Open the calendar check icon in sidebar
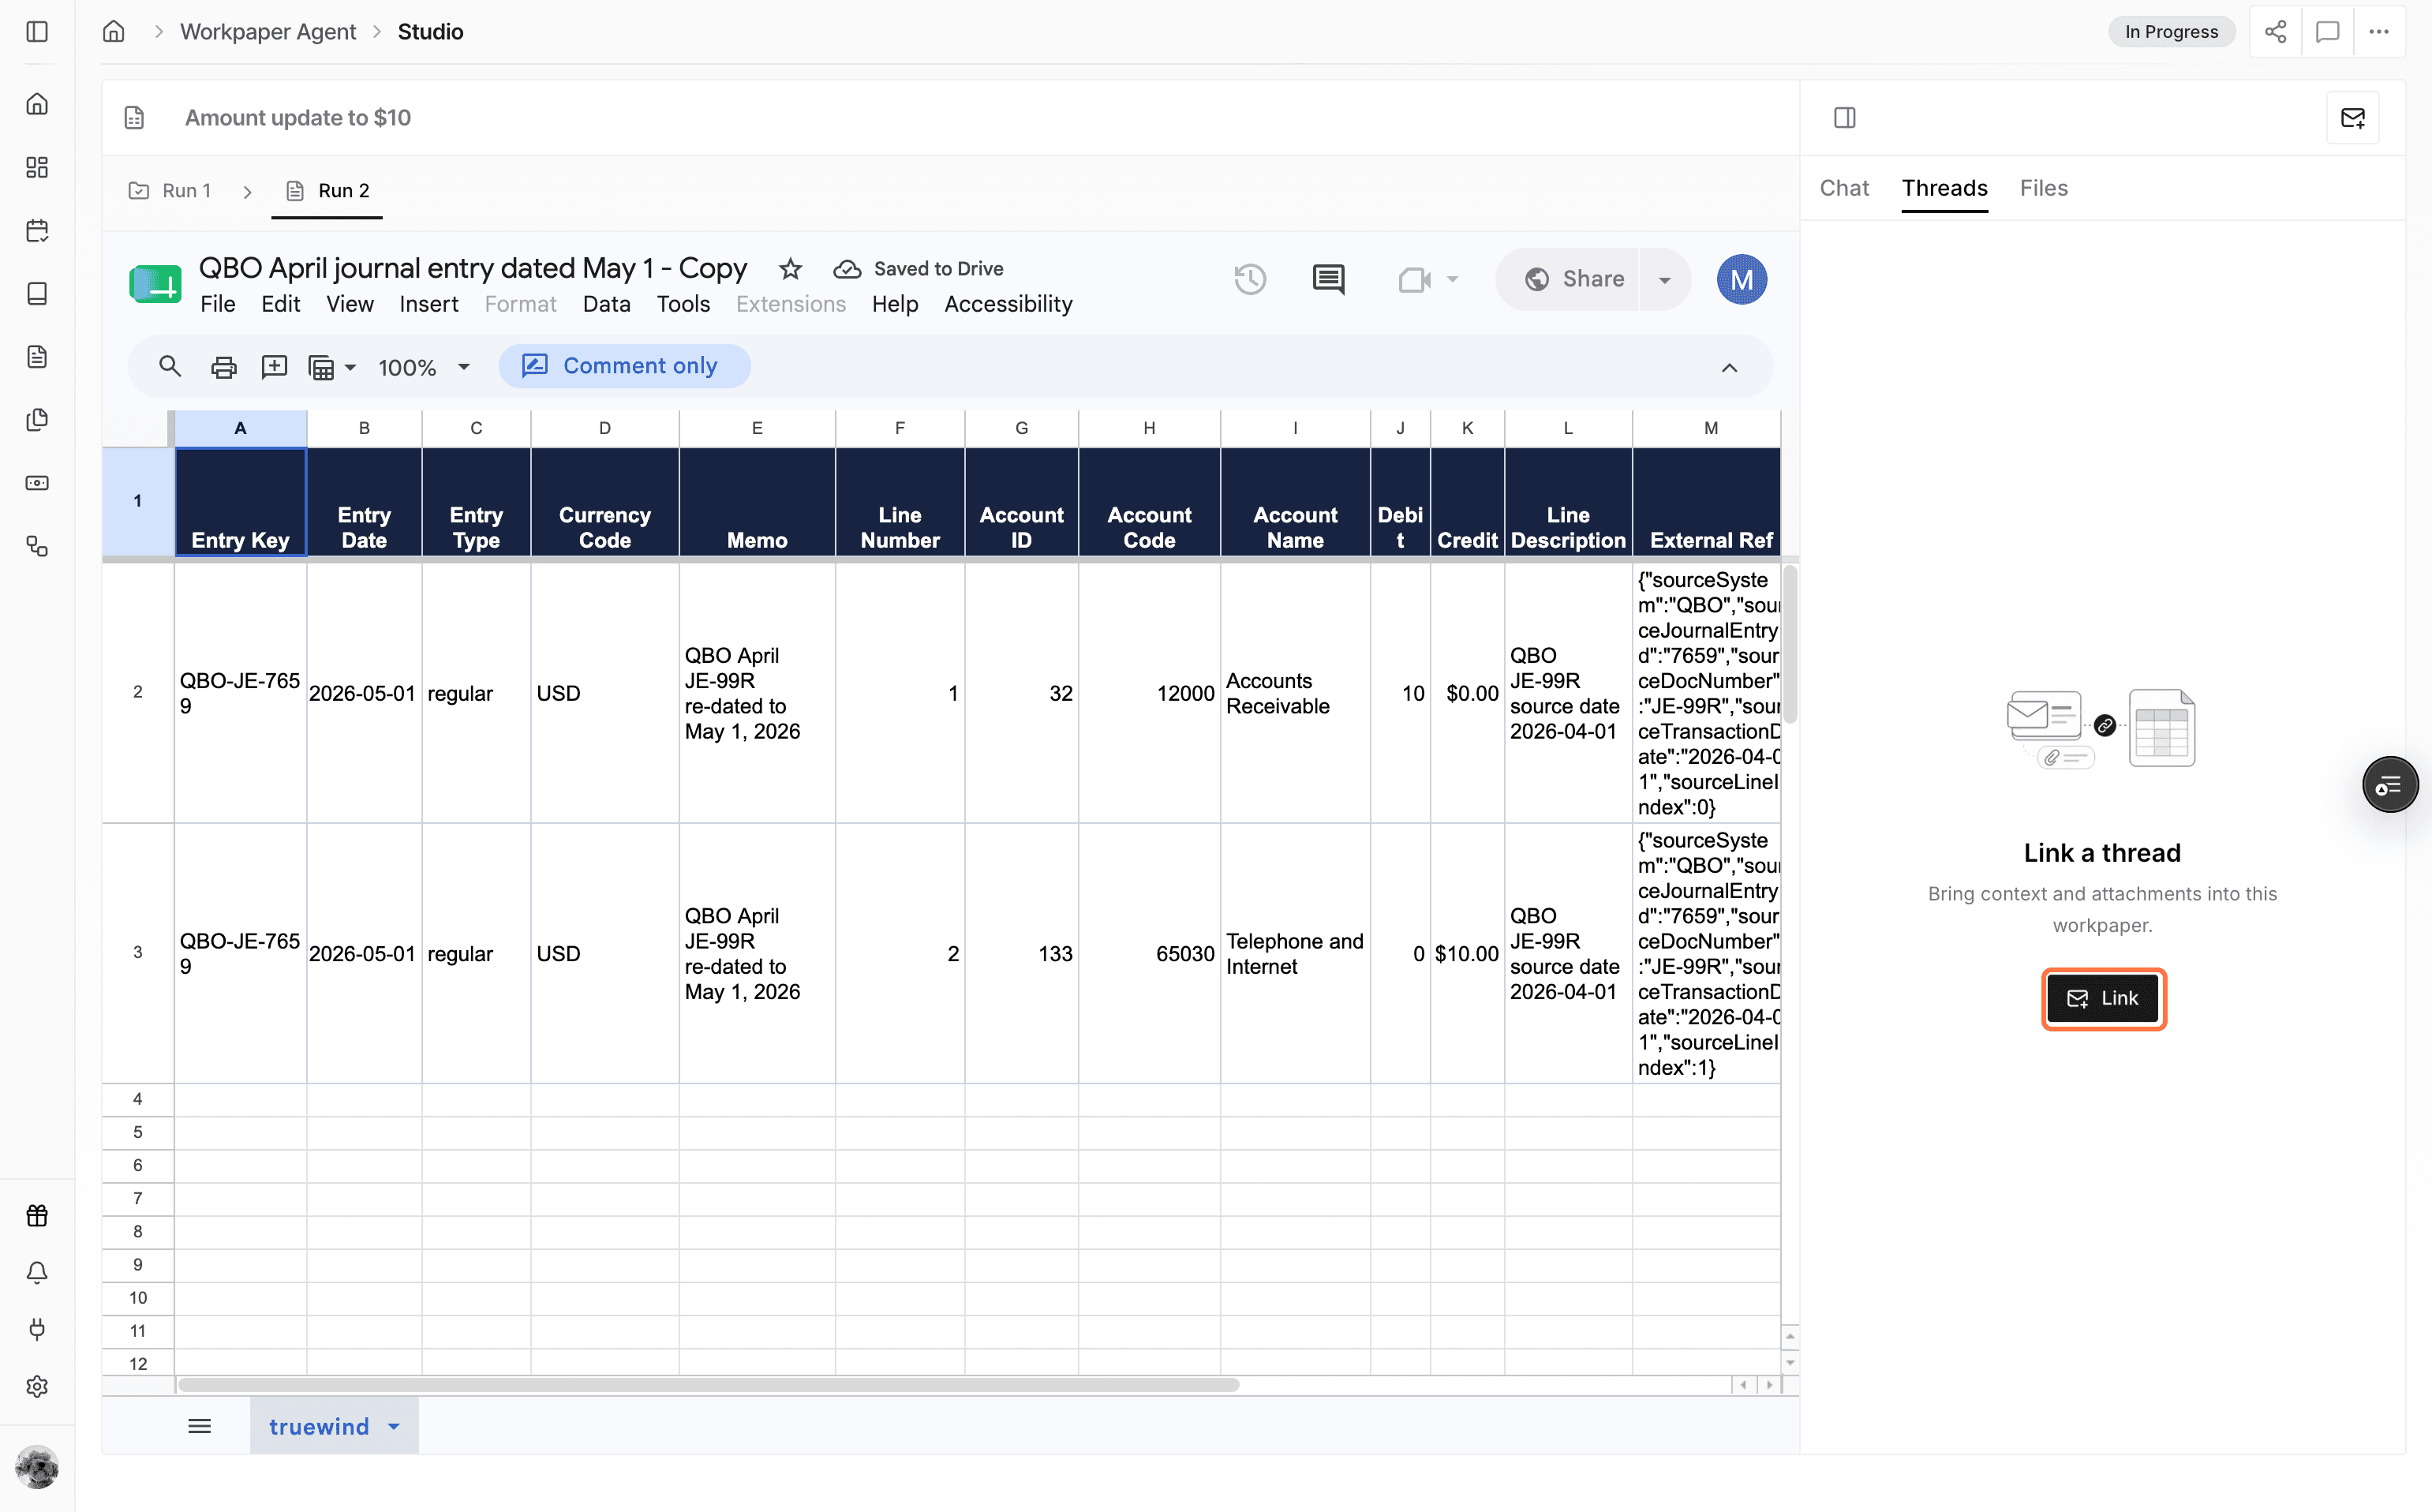 37,231
